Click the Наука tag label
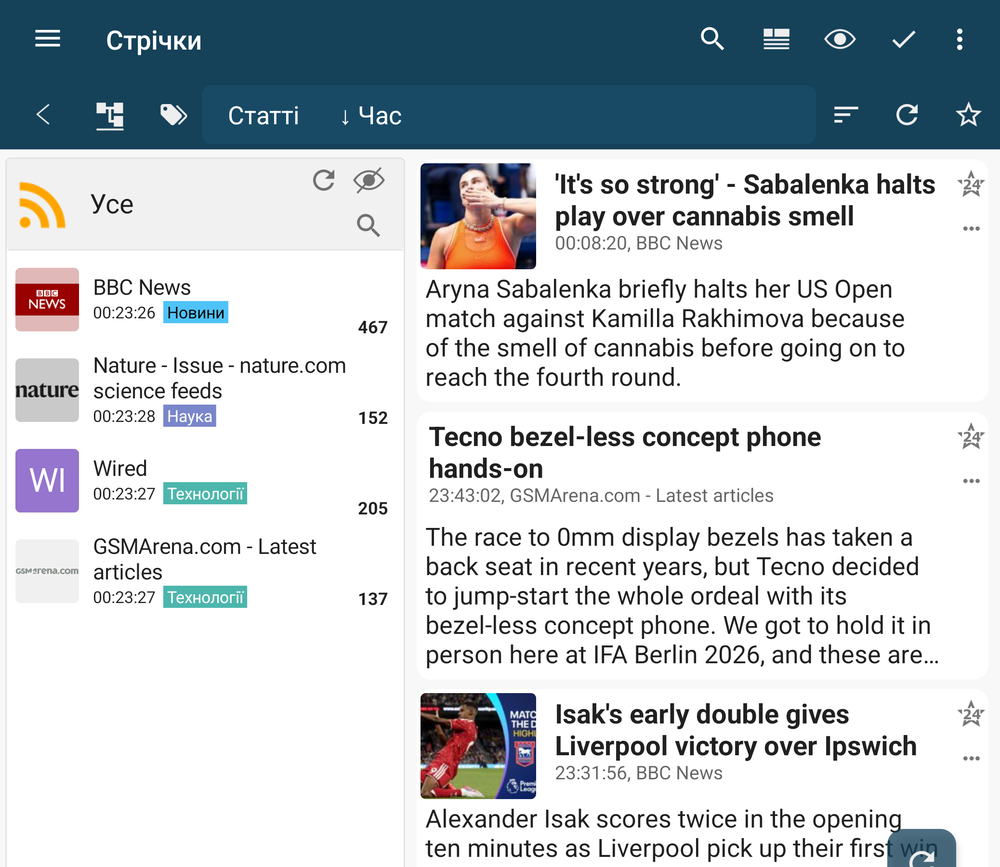1000x867 pixels. [189, 416]
